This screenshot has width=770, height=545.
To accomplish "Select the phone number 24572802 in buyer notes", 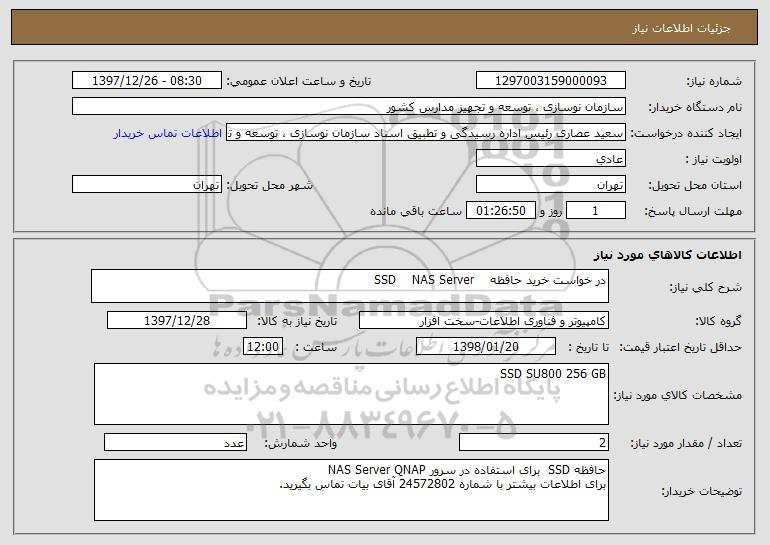I will (427, 485).
